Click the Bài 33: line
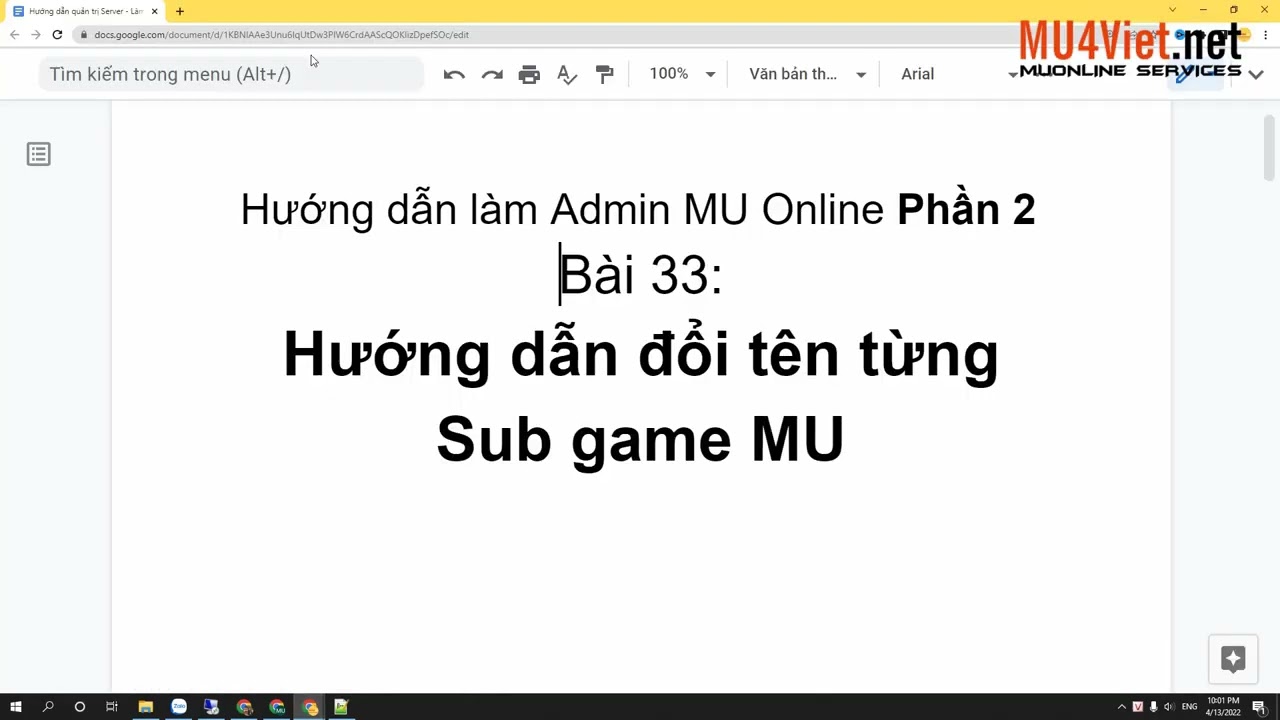 point(640,274)
